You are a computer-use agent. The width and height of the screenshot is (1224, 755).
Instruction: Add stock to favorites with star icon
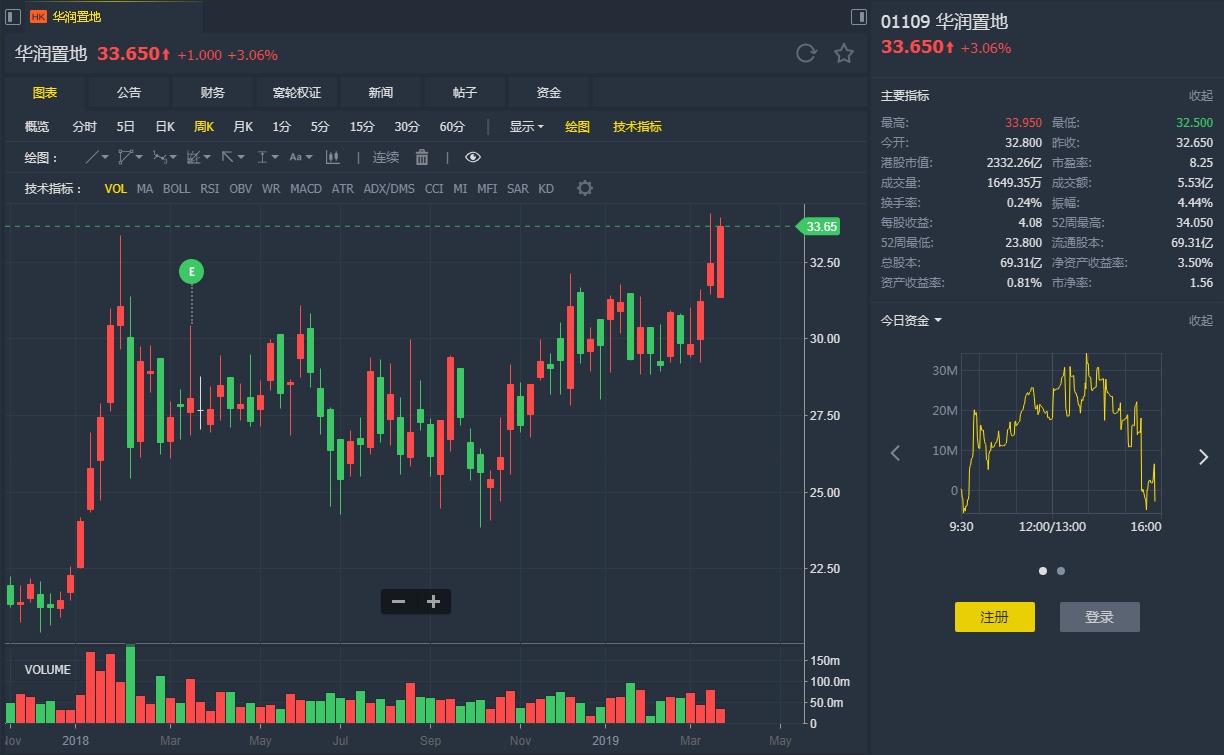(844, 54)
